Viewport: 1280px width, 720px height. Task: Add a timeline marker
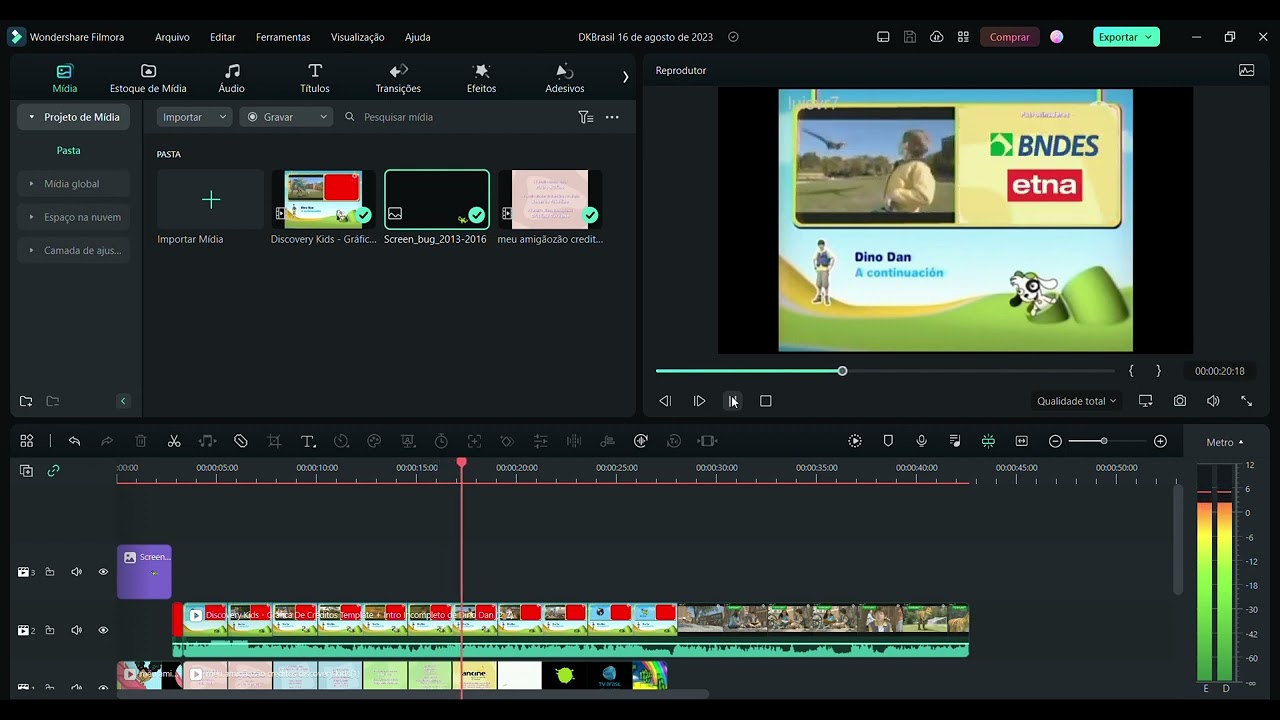888,441
